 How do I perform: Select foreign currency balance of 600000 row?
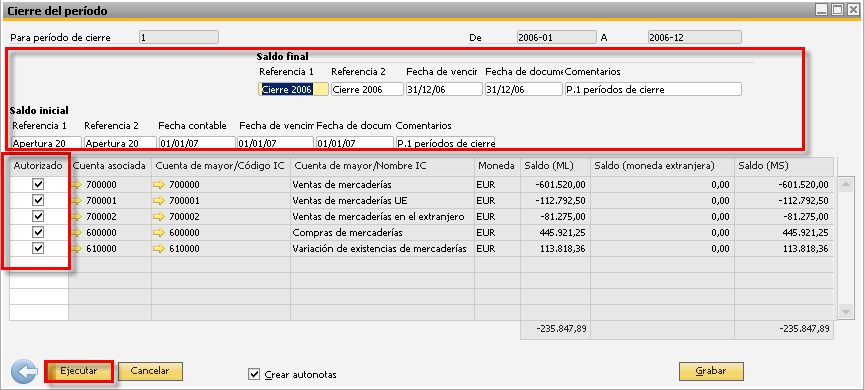click(x=663, y=233)
